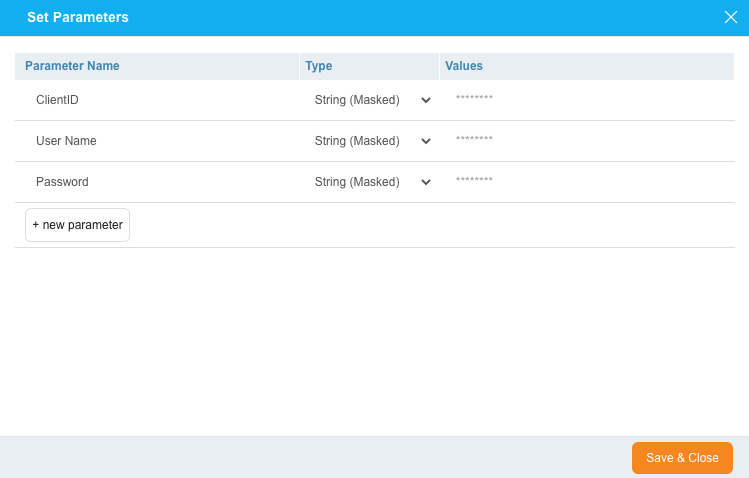The width and height of the screenshot is (749, 478).
Task: Add a row with + new parameter
Action: pyautogui.click(x=77, y=225)
